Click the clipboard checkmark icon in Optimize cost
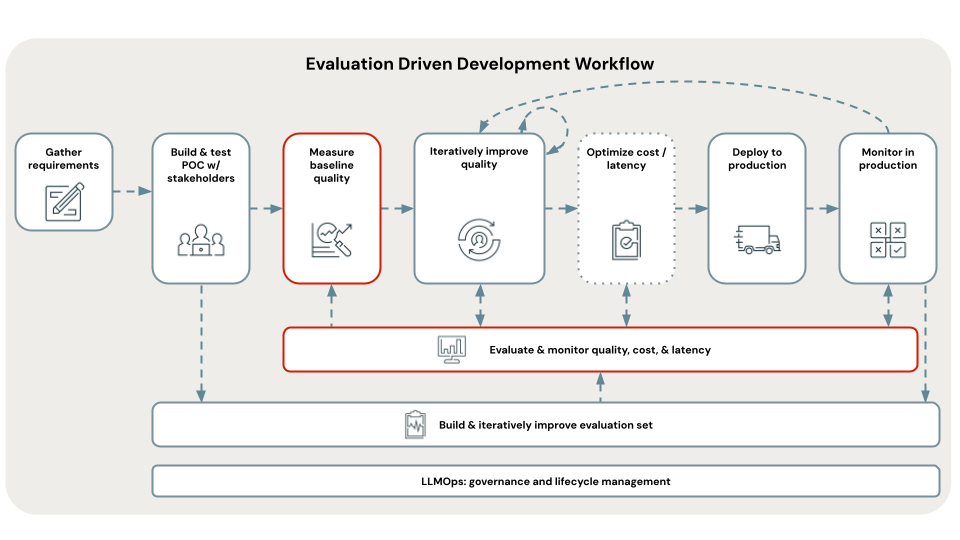 [626, 240]
